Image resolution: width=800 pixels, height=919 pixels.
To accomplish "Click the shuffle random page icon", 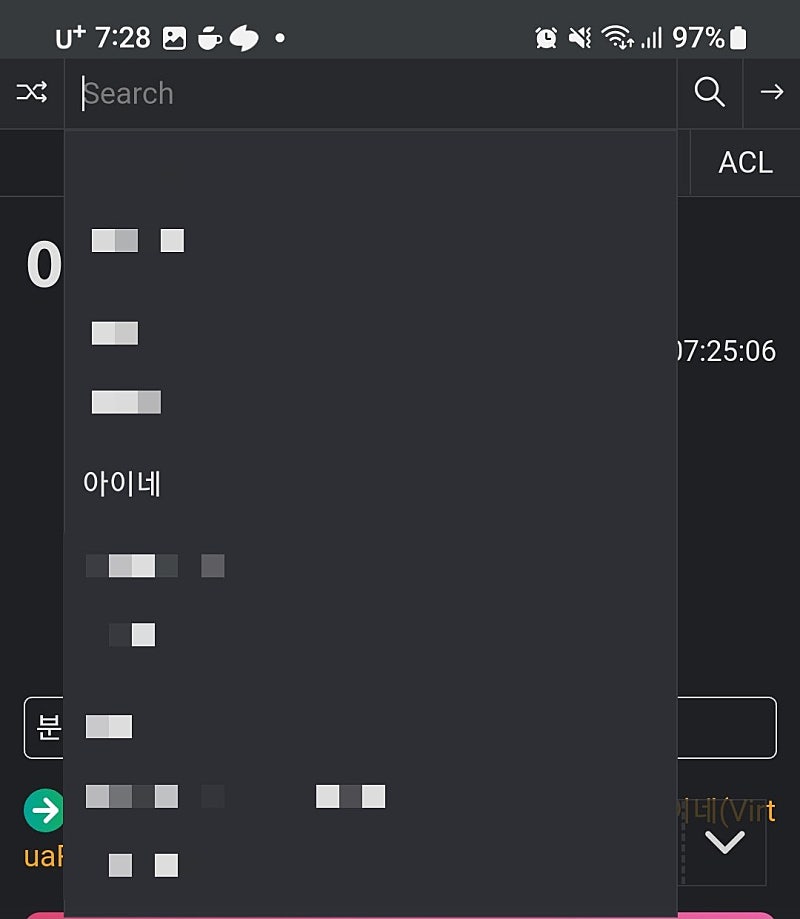I will point(31,93).
